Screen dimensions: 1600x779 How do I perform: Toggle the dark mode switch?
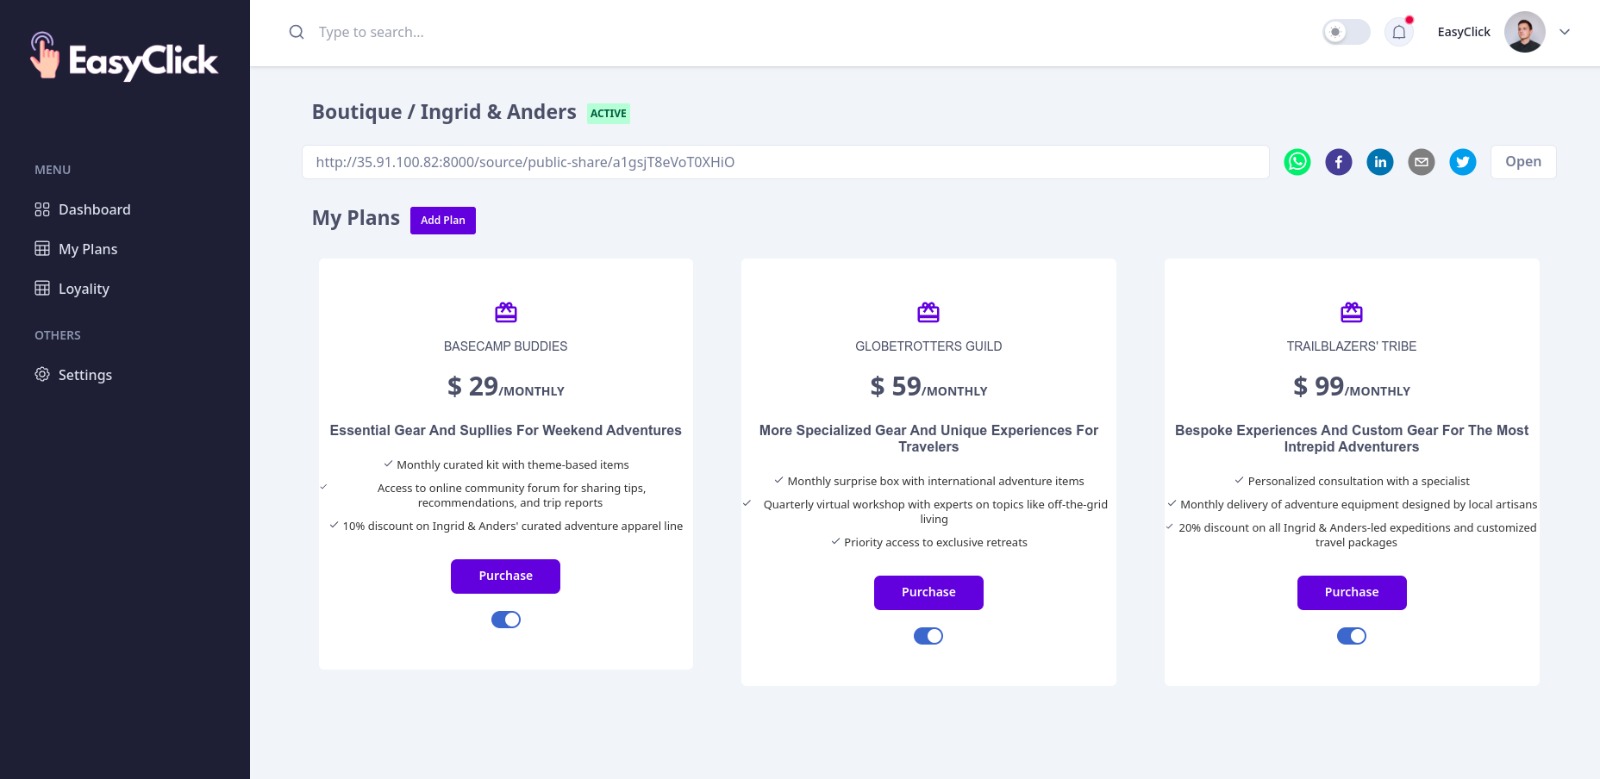click(1346, 32)
